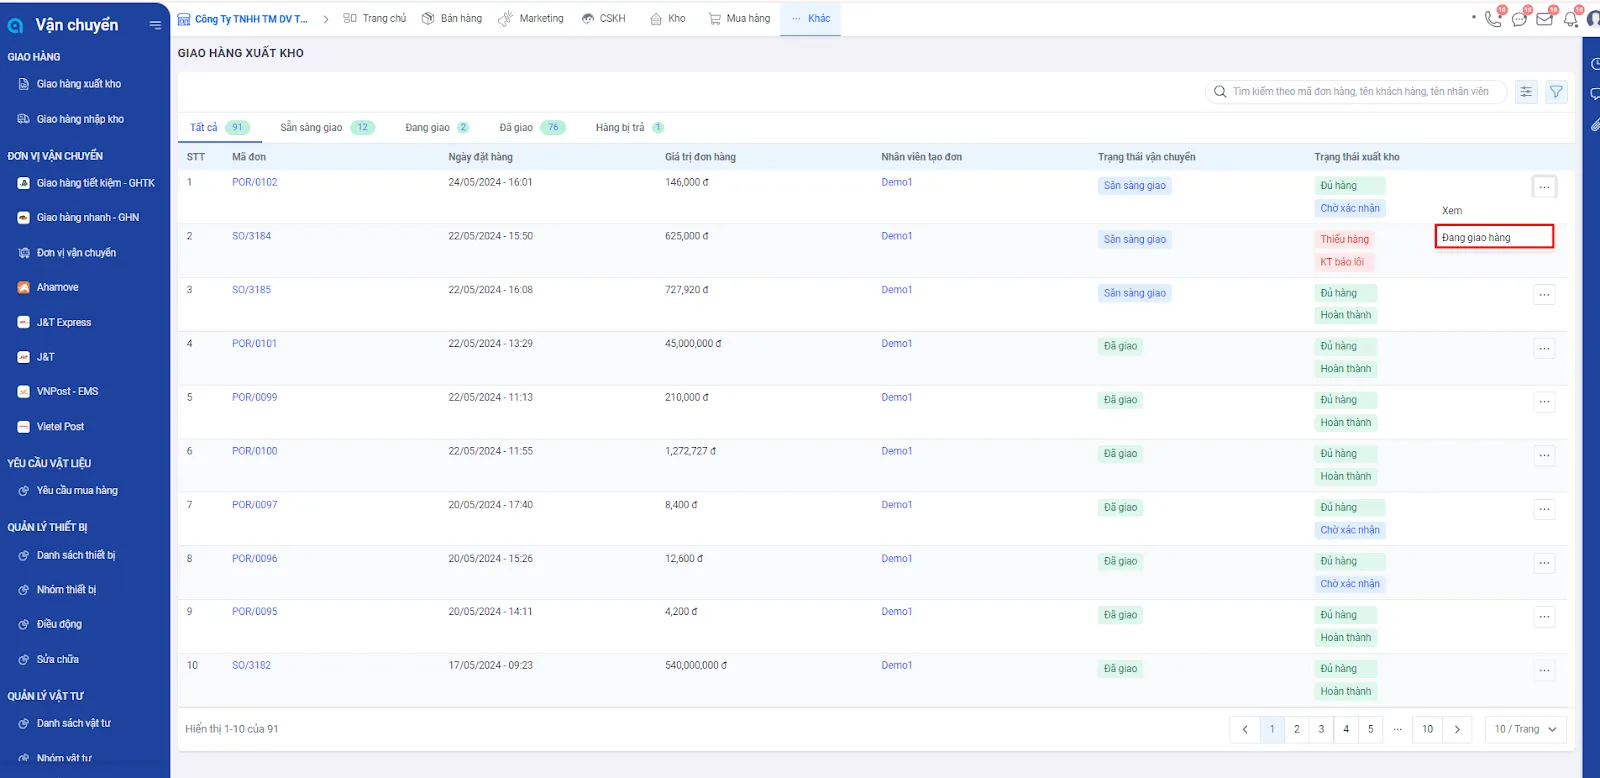
Task: Open Bán hàng top menu
Action: pos(452,18)
